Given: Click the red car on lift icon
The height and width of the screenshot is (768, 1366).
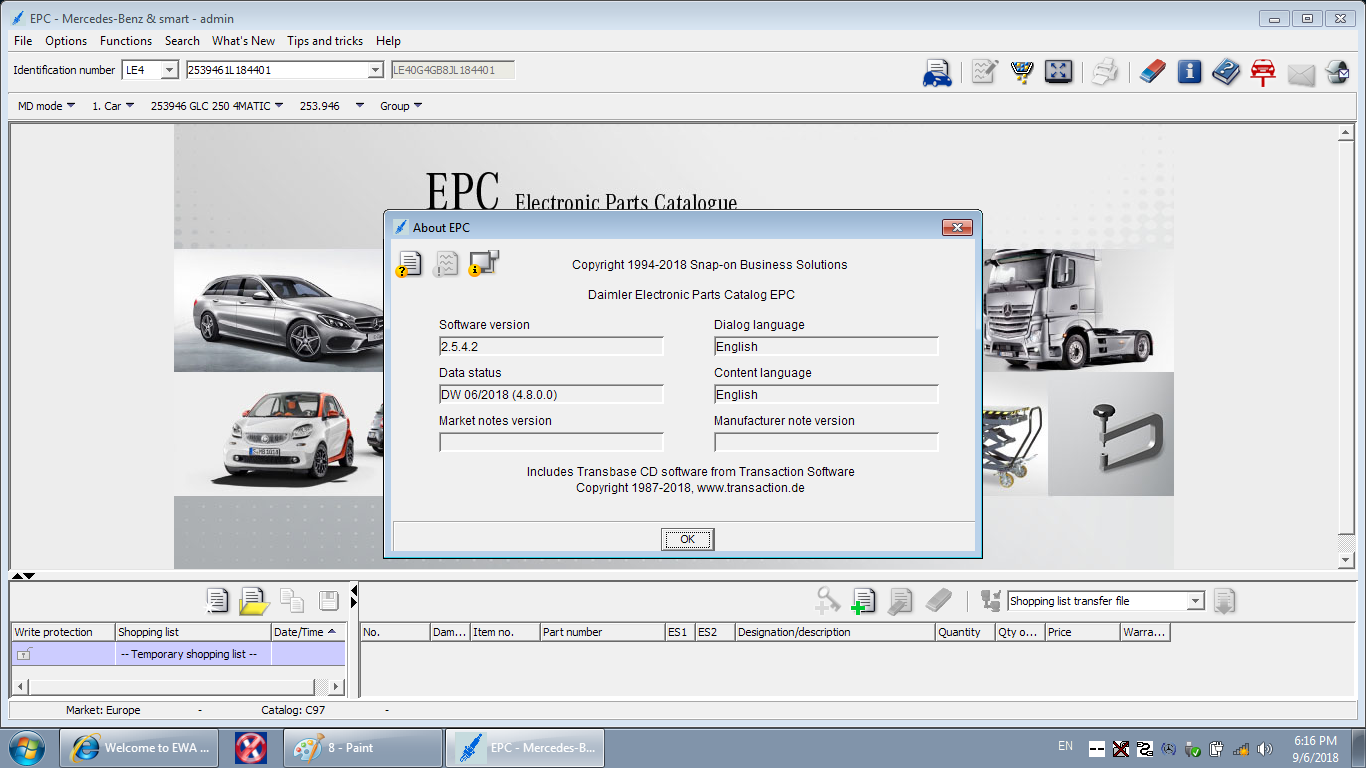Looking at the screenshot, I should tap(1263, 72).
